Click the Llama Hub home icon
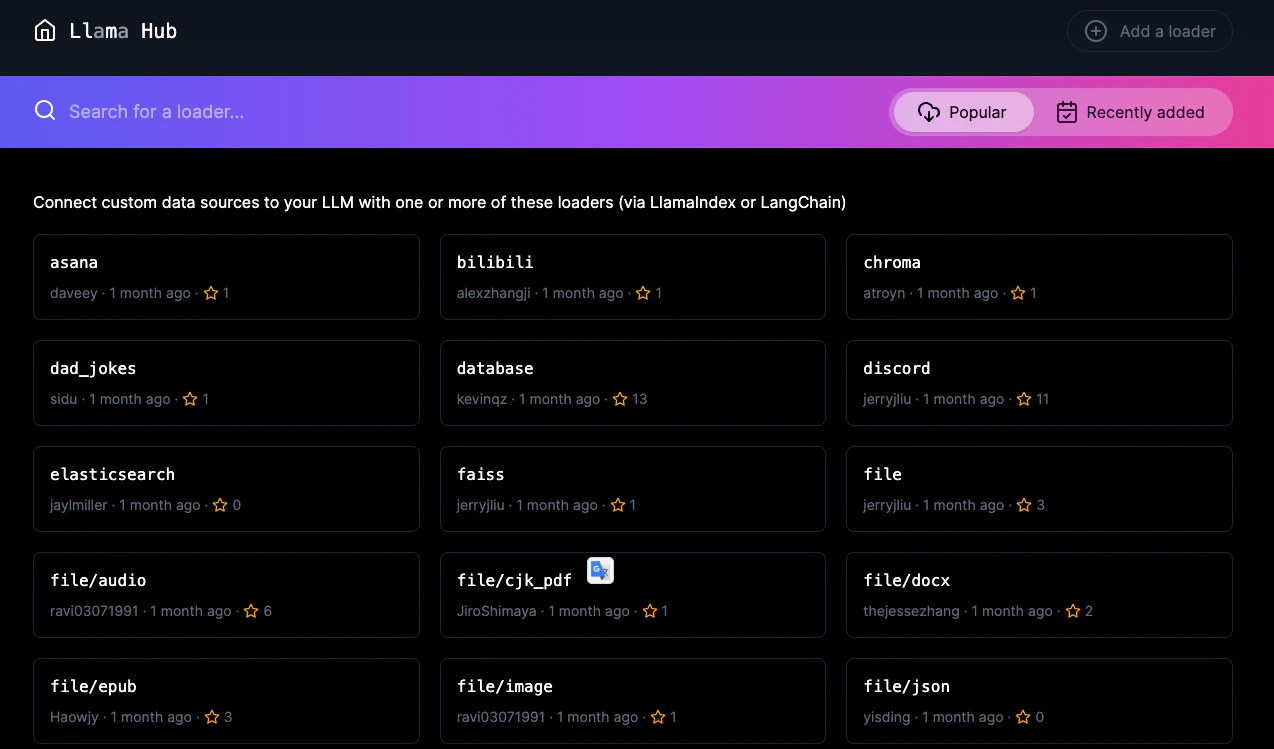Screen dimensions: 1274x749 [x=45, y=31]
